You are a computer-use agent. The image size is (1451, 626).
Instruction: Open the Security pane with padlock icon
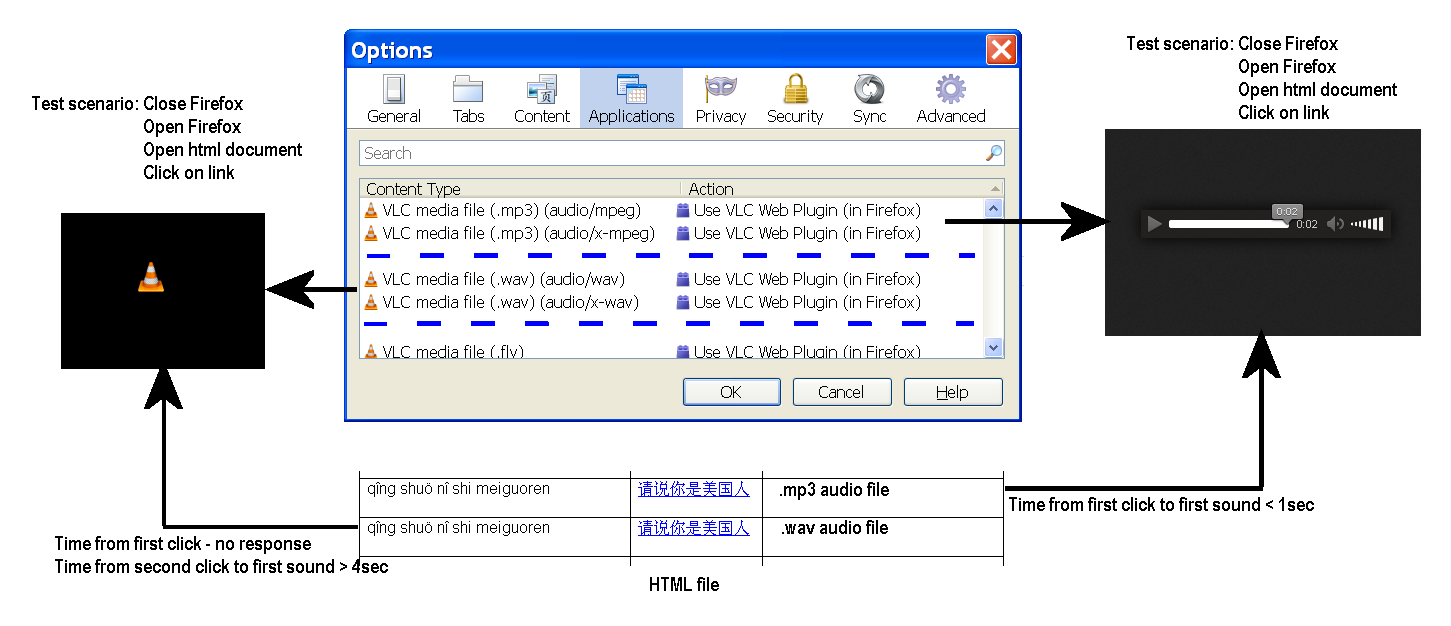click(x=795, y=98)
